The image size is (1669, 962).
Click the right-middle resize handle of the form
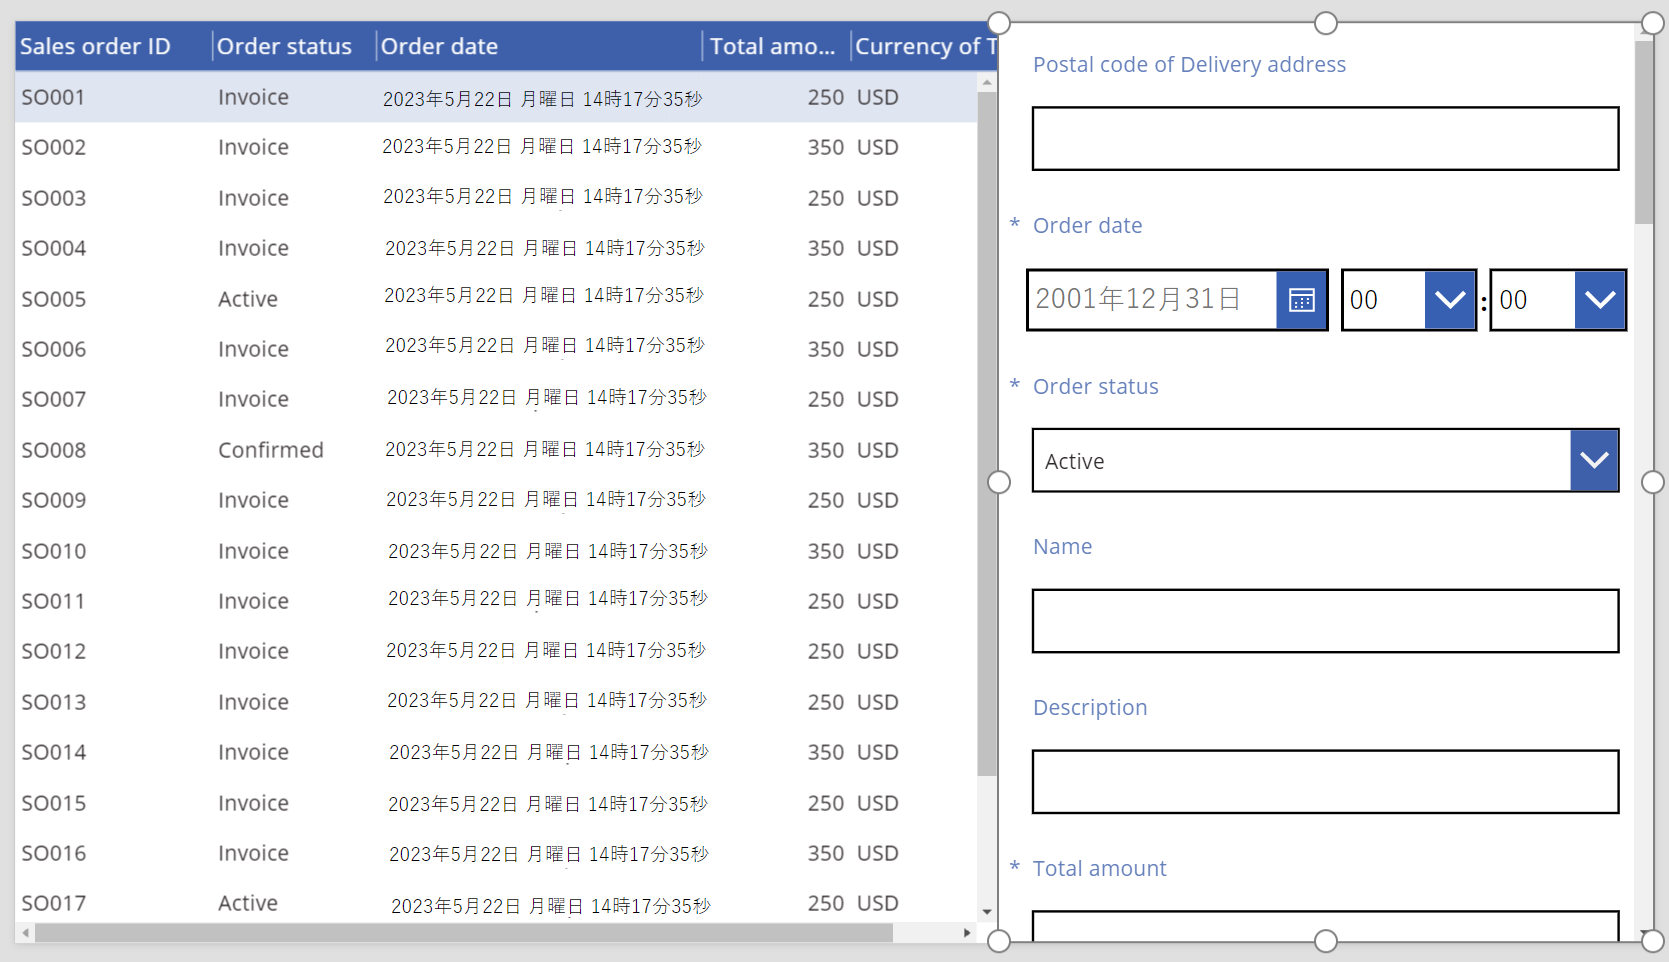1653,482
